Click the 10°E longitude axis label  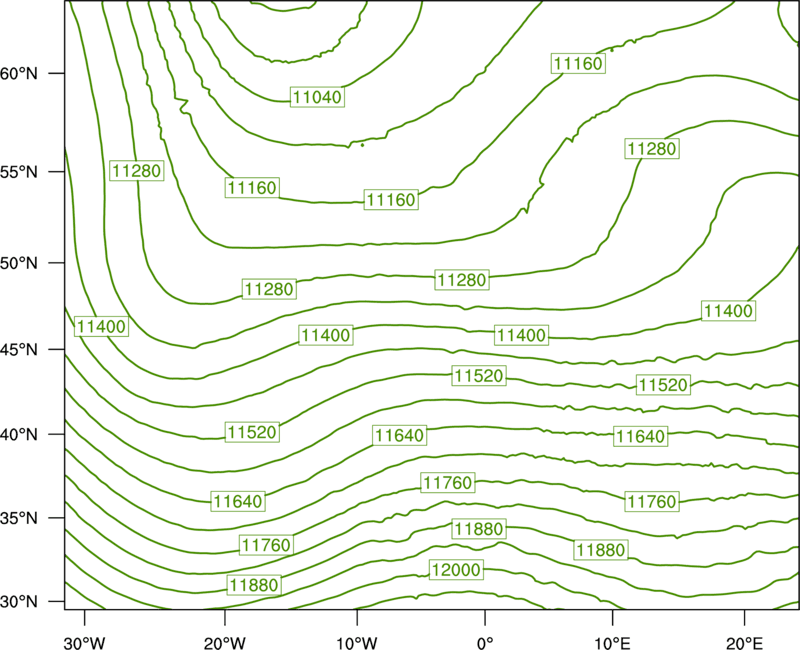[x=612, y=643]
